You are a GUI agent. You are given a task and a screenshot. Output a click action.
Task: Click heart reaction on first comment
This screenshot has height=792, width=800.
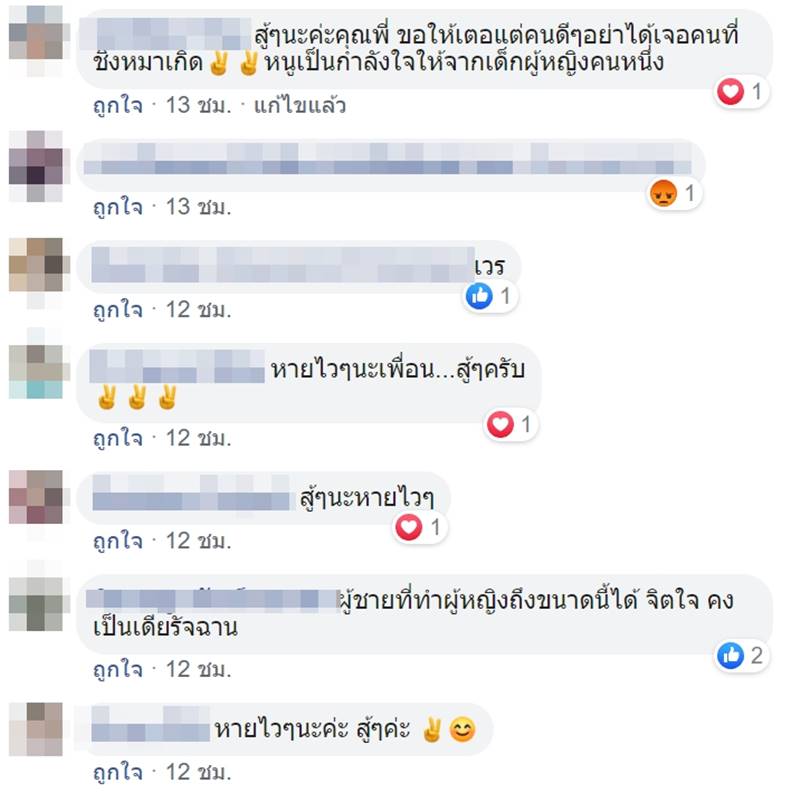(730, 92)
